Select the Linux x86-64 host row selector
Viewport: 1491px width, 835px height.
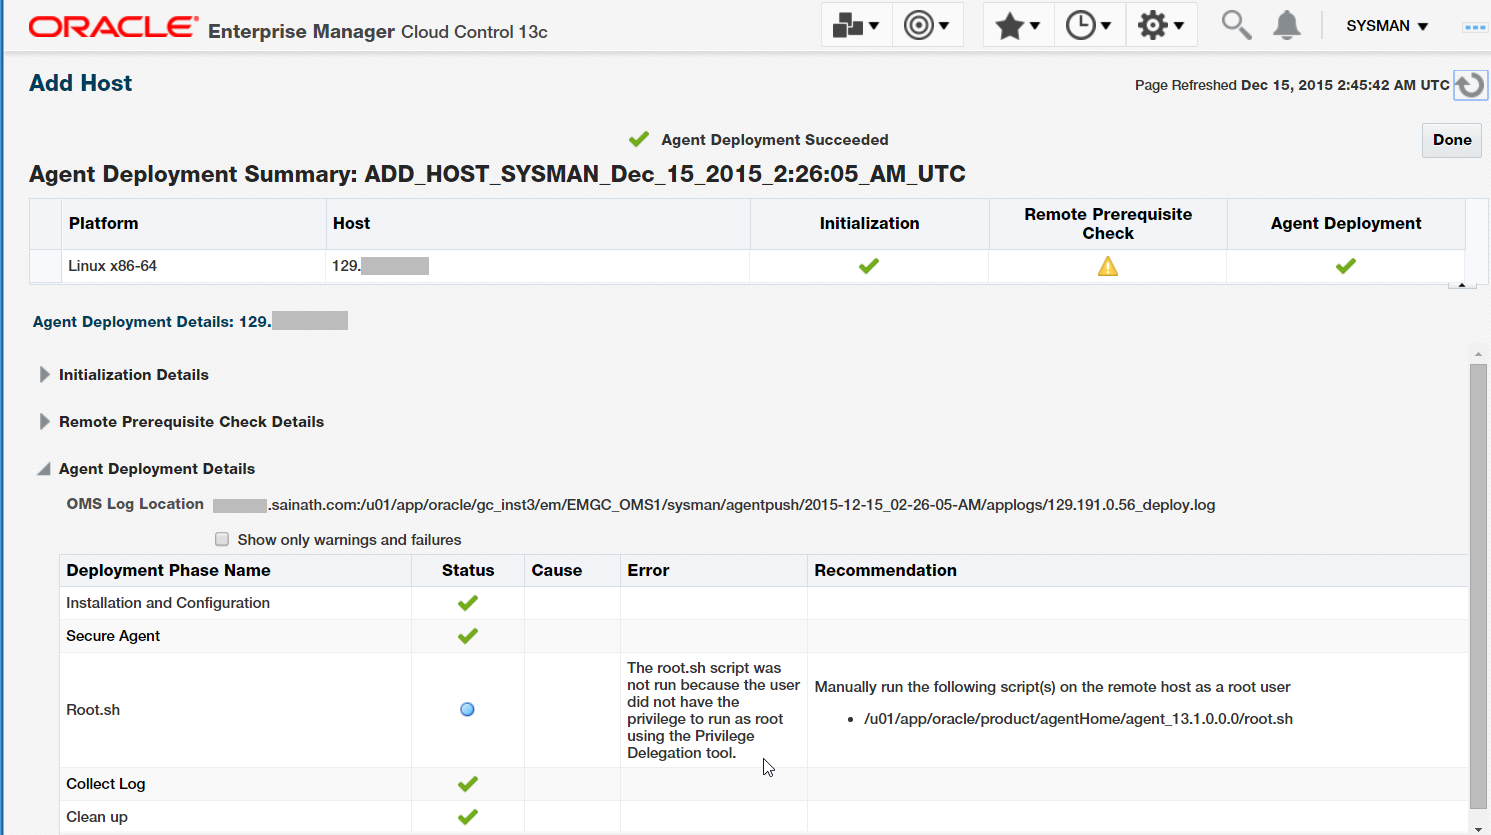click(x=45, y=266)
